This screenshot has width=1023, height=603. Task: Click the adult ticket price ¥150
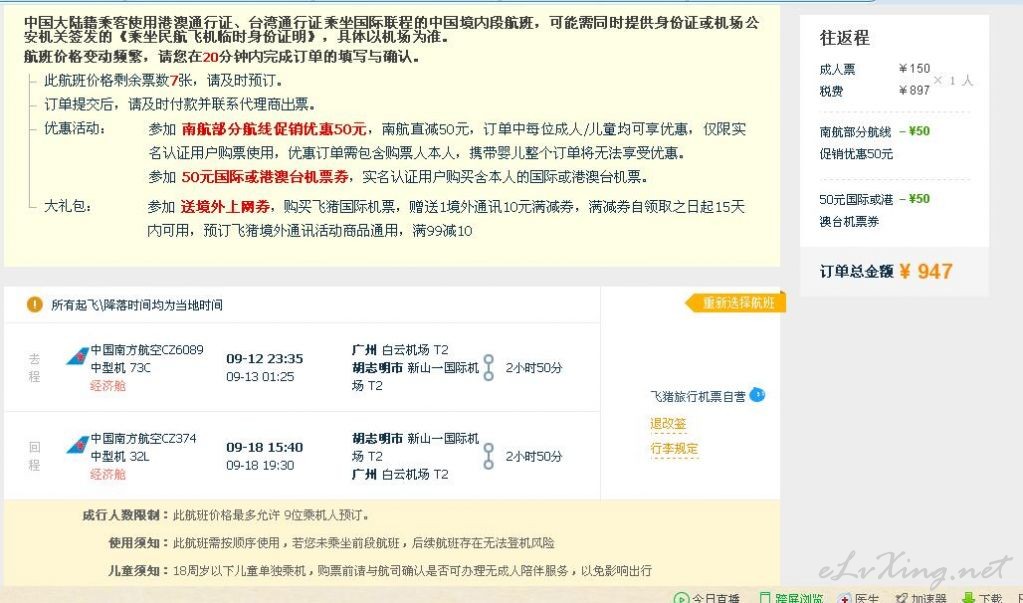point(914,69)
